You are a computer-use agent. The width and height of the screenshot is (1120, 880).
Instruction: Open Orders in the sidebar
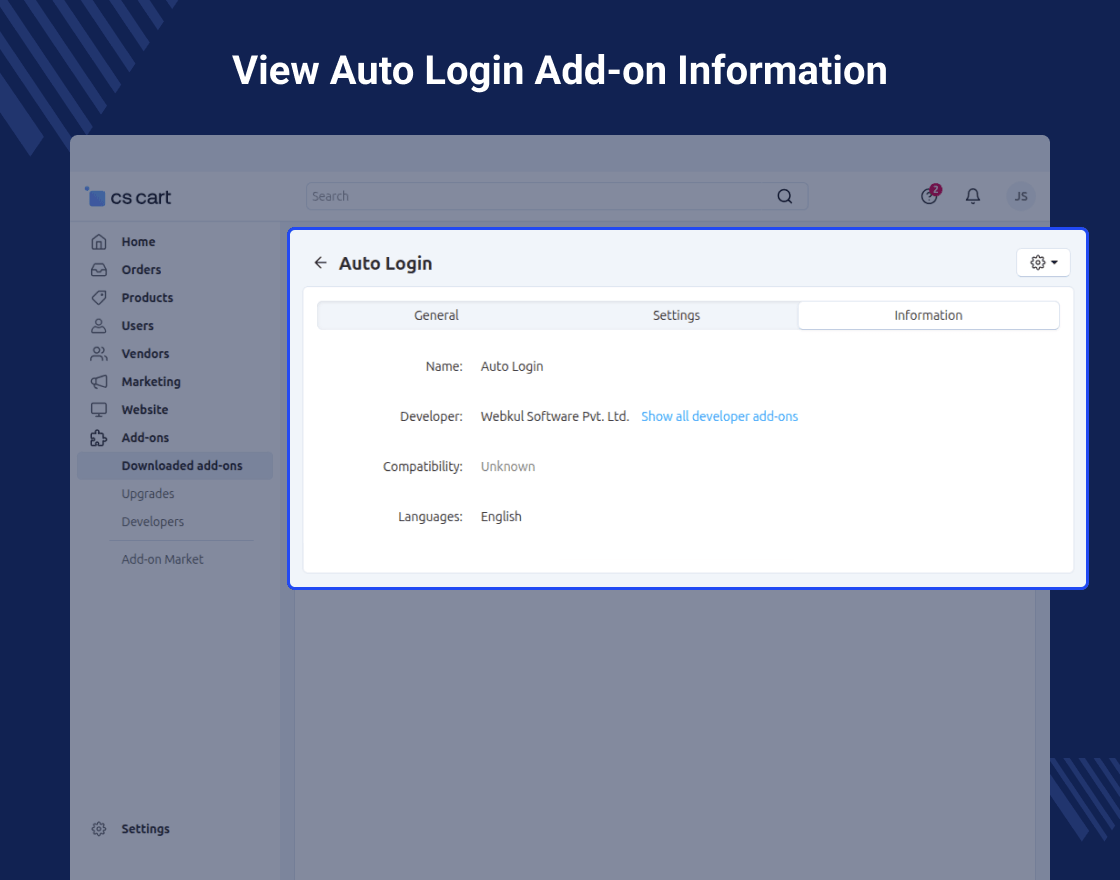point(141,270)
